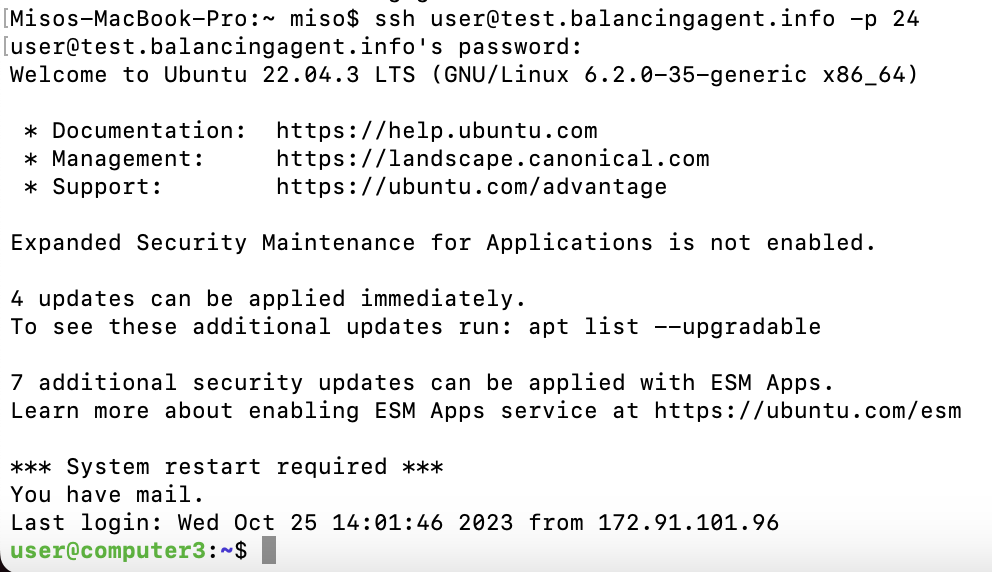Image resolution: width=992 pixels, height=572 pixels.
Task: Click the ssh command text on the first line
Action: click(x=647, y=19)
